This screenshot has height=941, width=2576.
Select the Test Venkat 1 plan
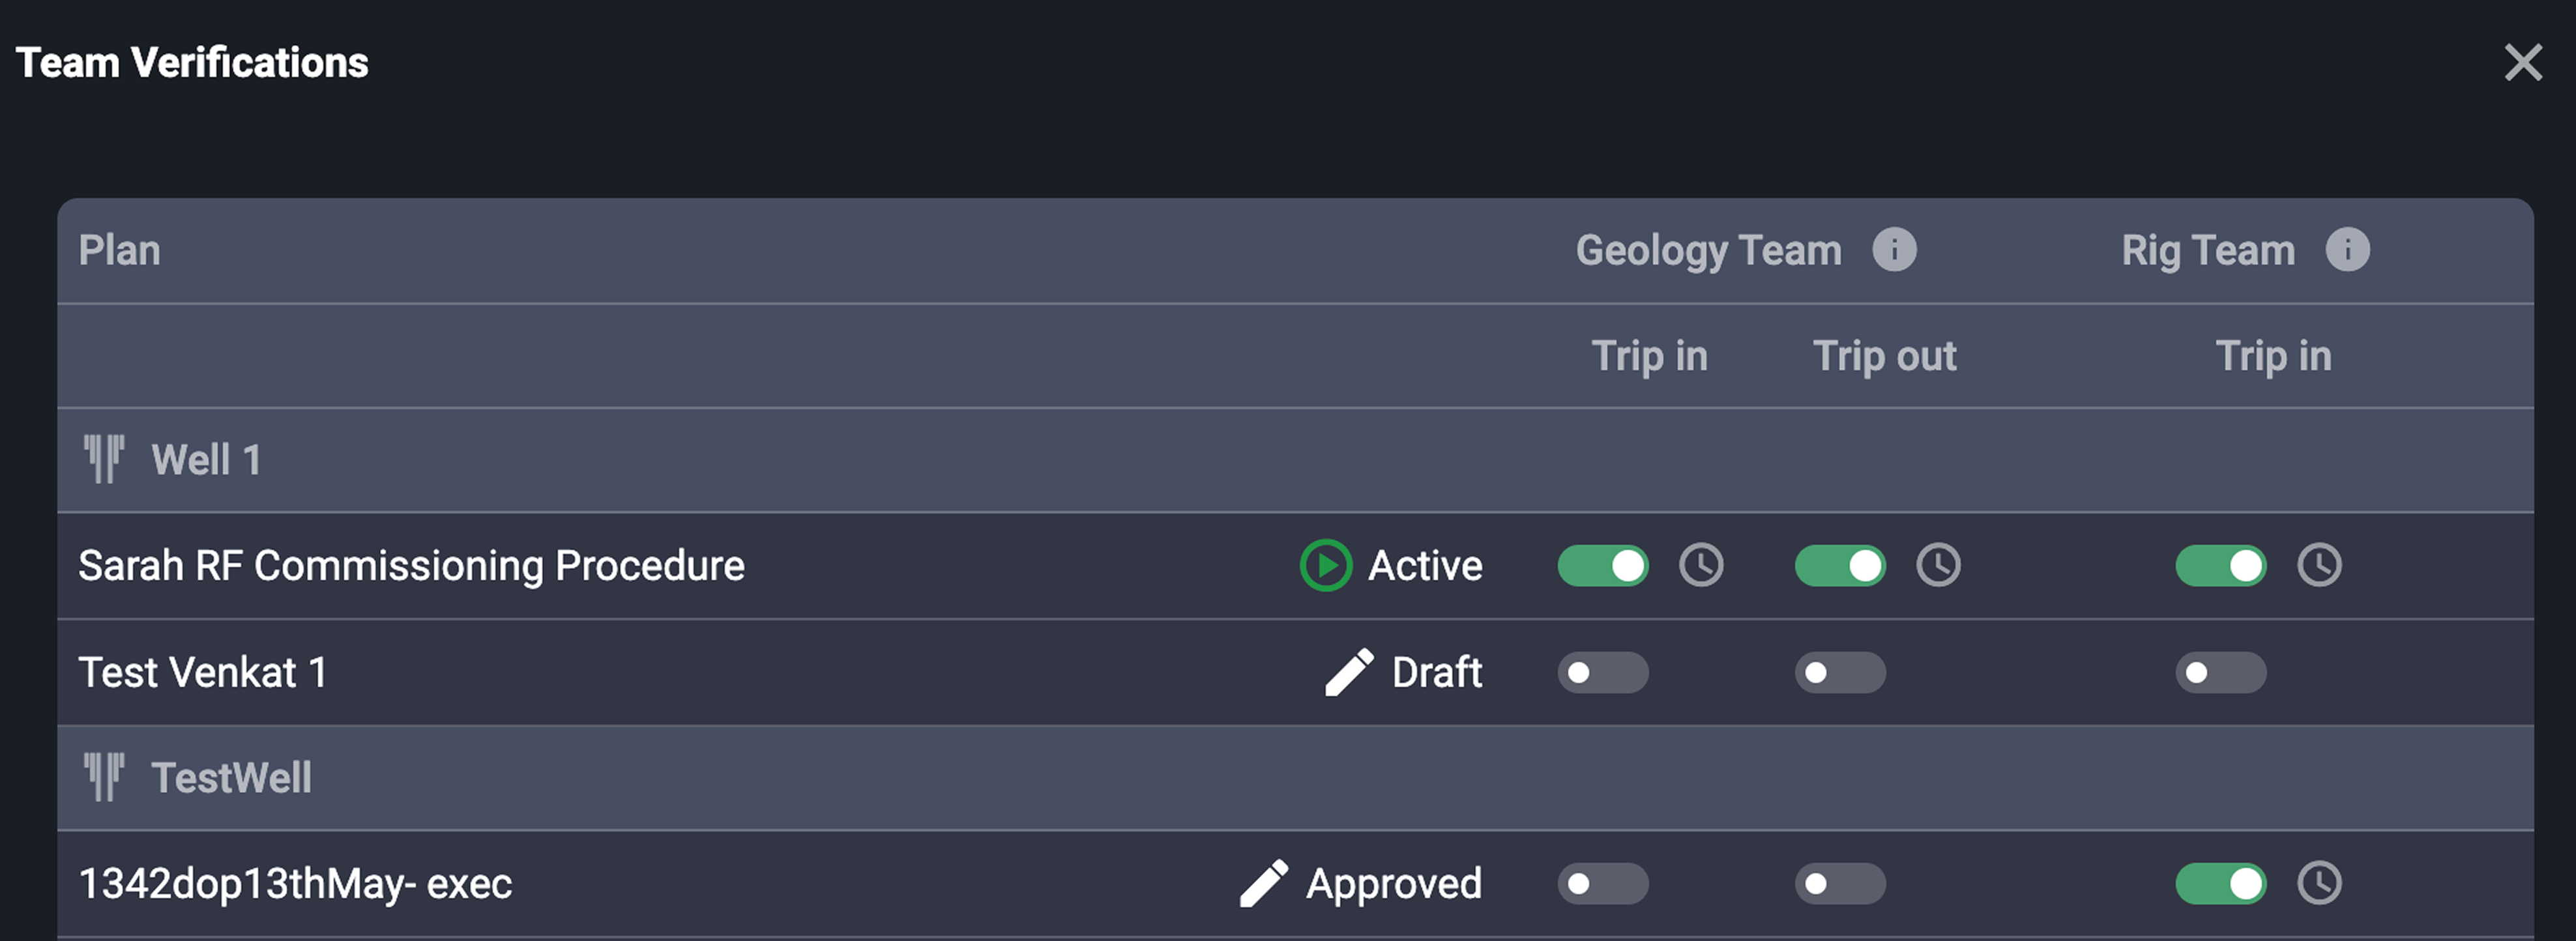(x=203, y=672)
